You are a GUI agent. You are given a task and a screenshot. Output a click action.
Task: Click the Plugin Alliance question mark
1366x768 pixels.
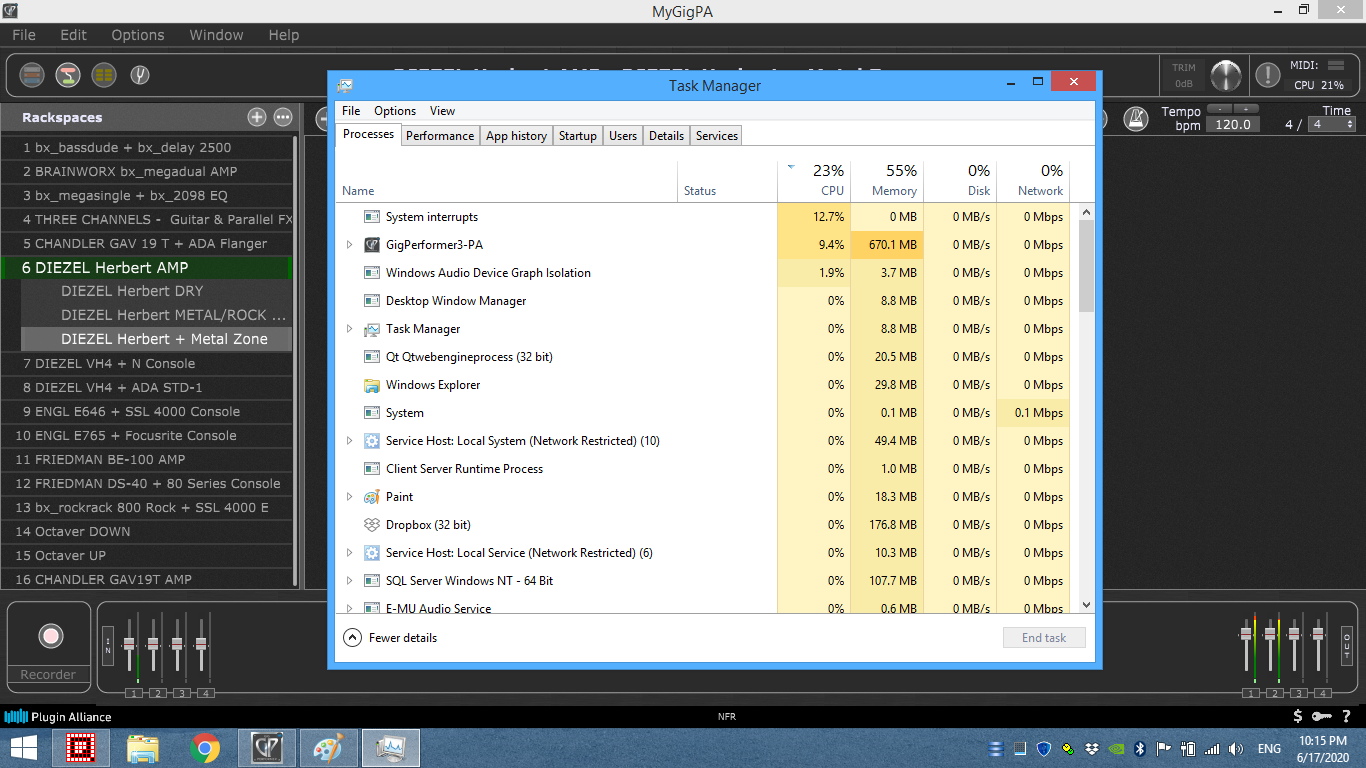1347,716
